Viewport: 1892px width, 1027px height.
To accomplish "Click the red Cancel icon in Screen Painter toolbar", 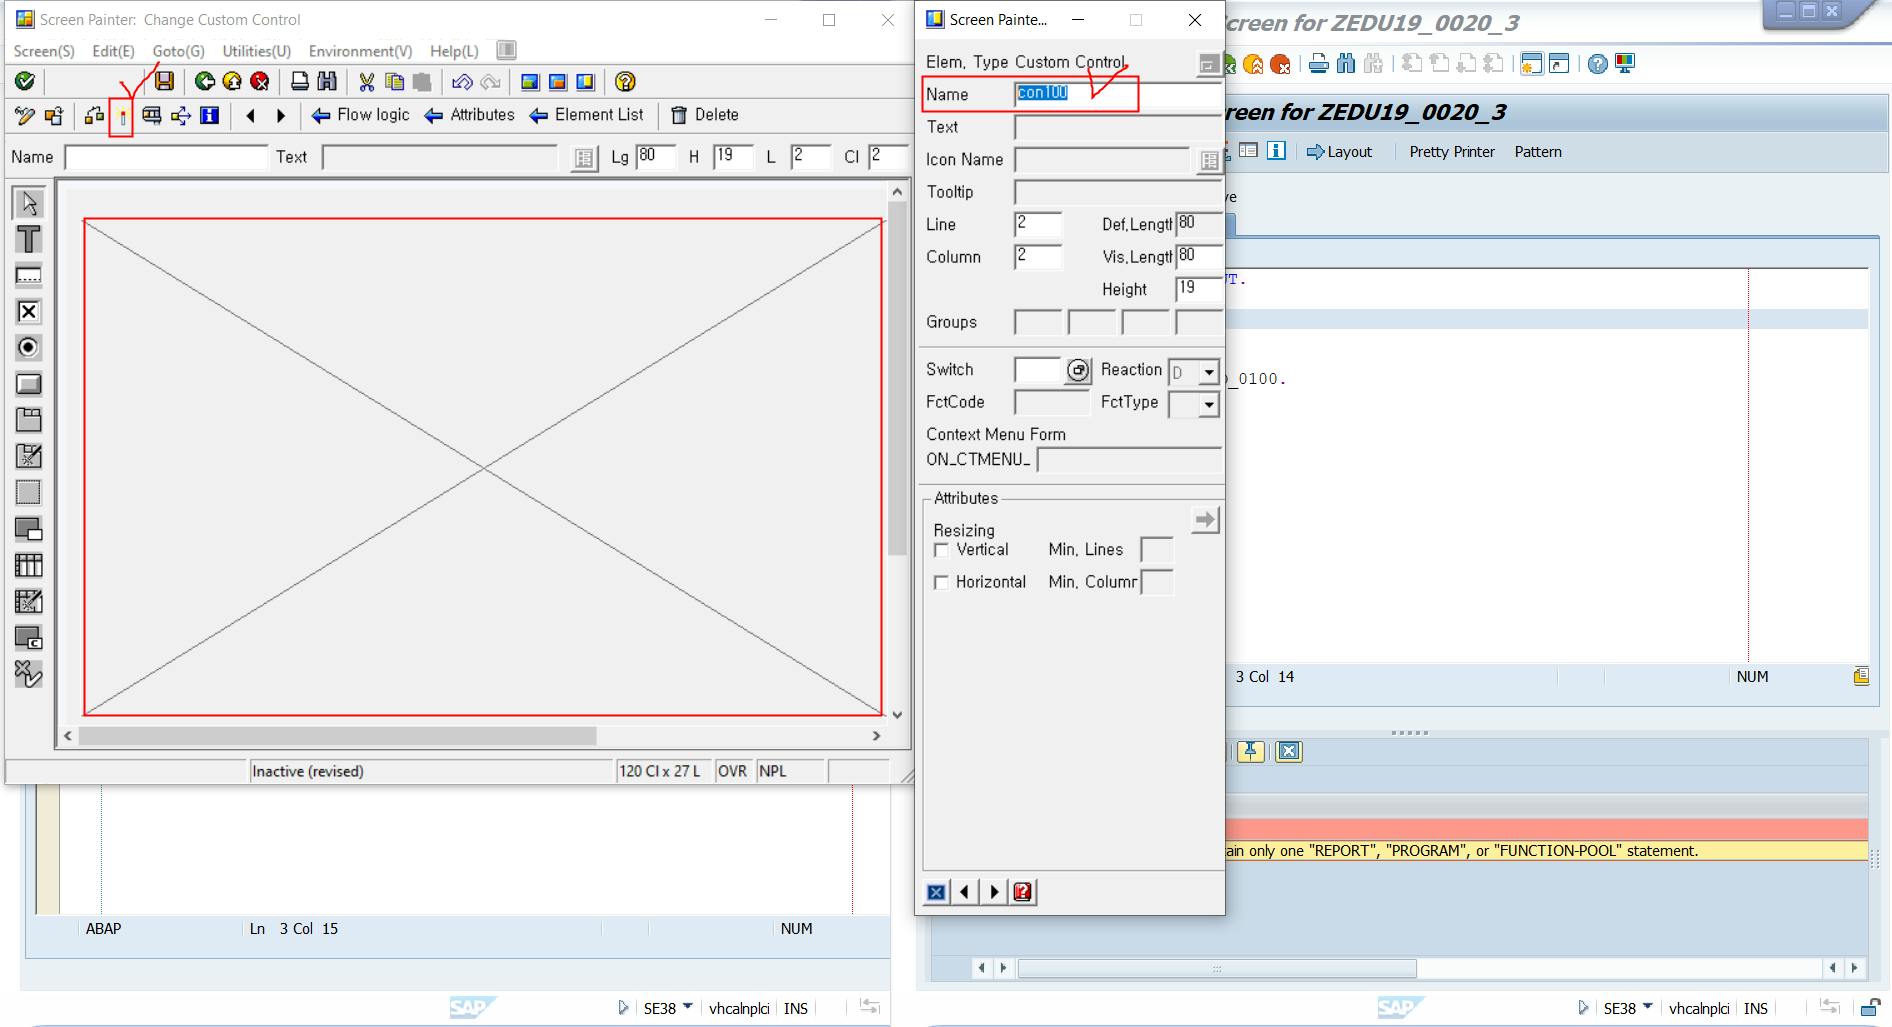I will [259, 82].
